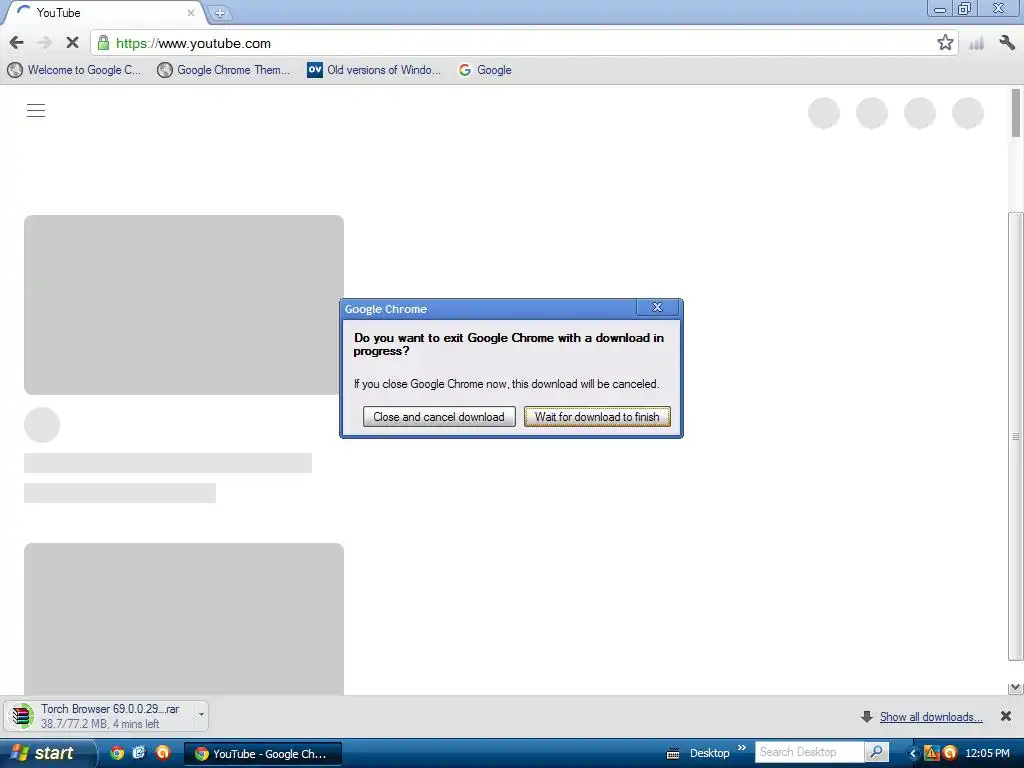Click the down arrow beside Show all downloads
Screen dimensions: 1024x768
coord(867,717)
